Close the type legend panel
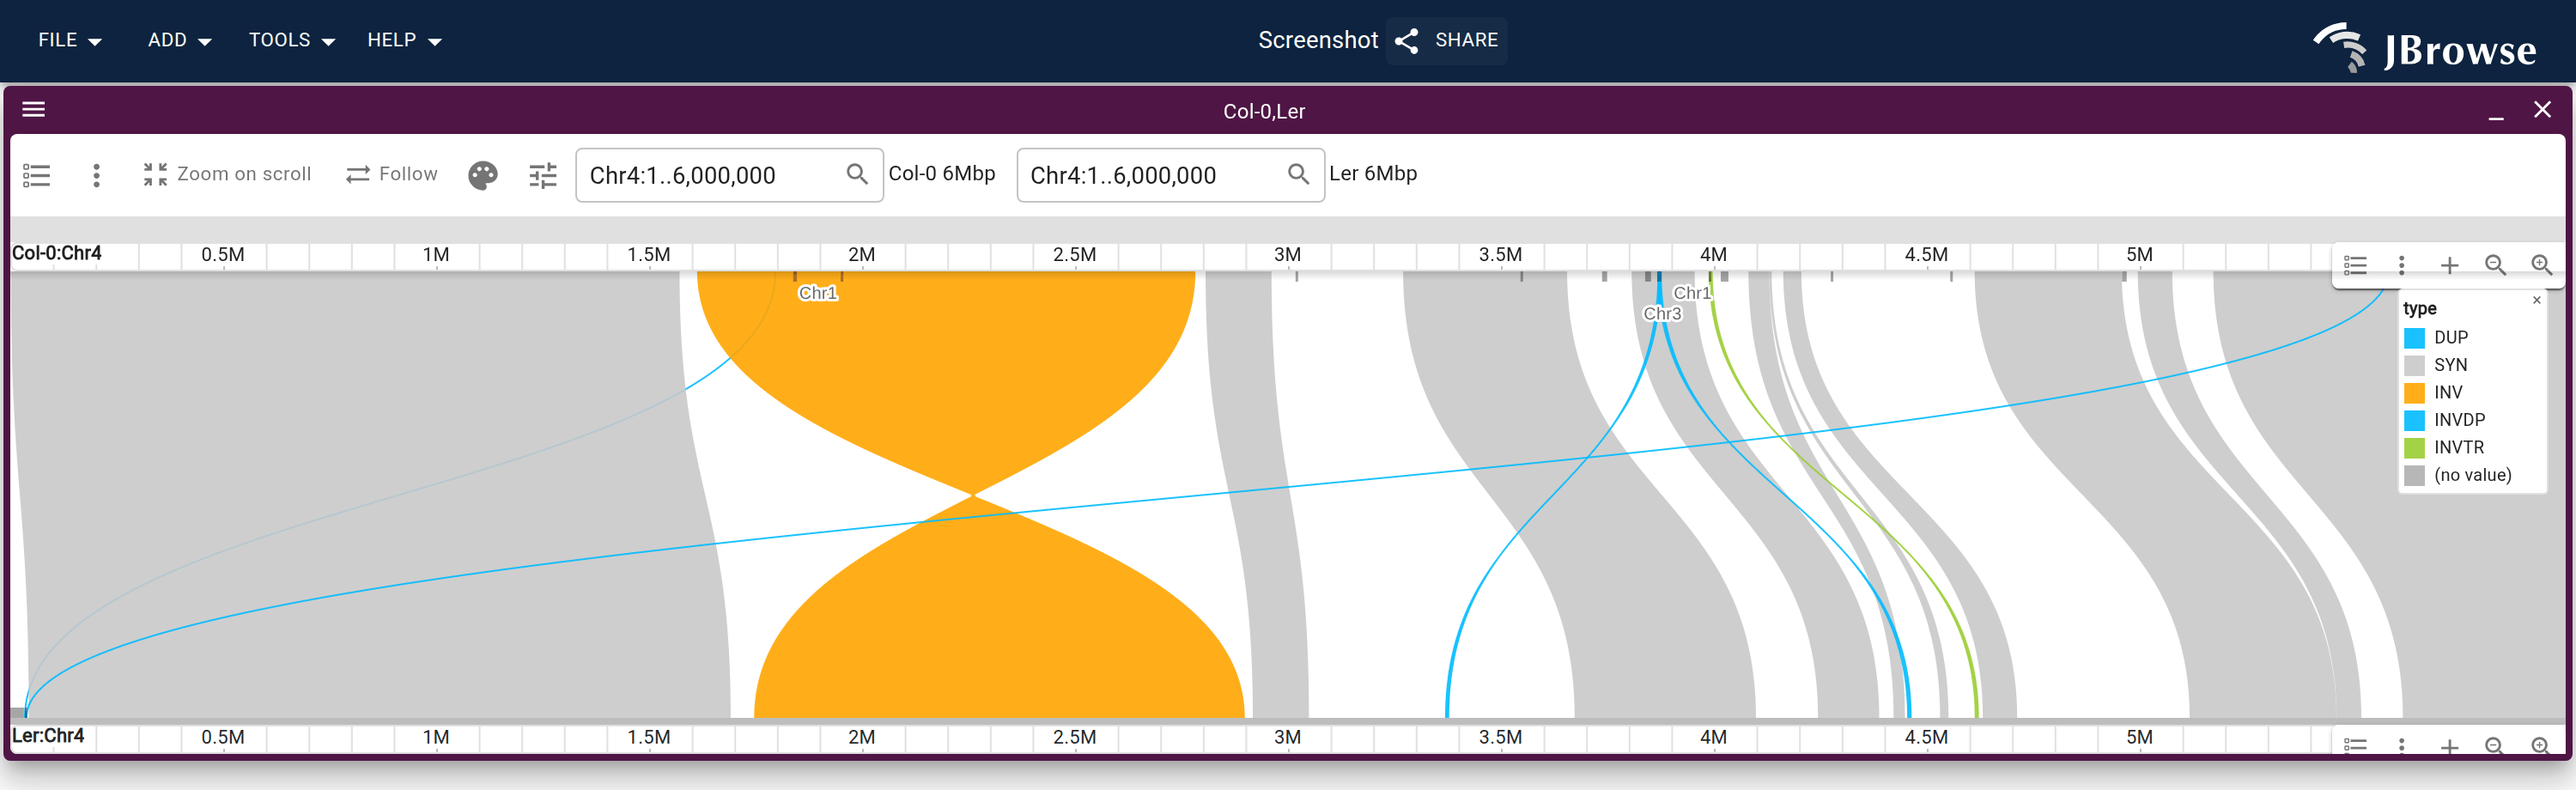The height and width of the screenshot is (790, 2576). (2536, 300)
